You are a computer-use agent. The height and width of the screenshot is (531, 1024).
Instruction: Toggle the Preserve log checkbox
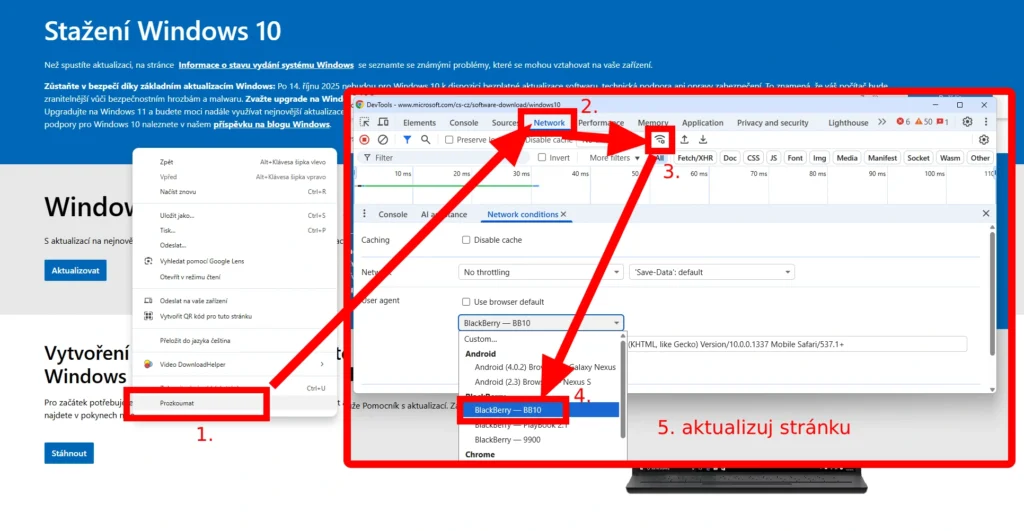coord(449,140)
